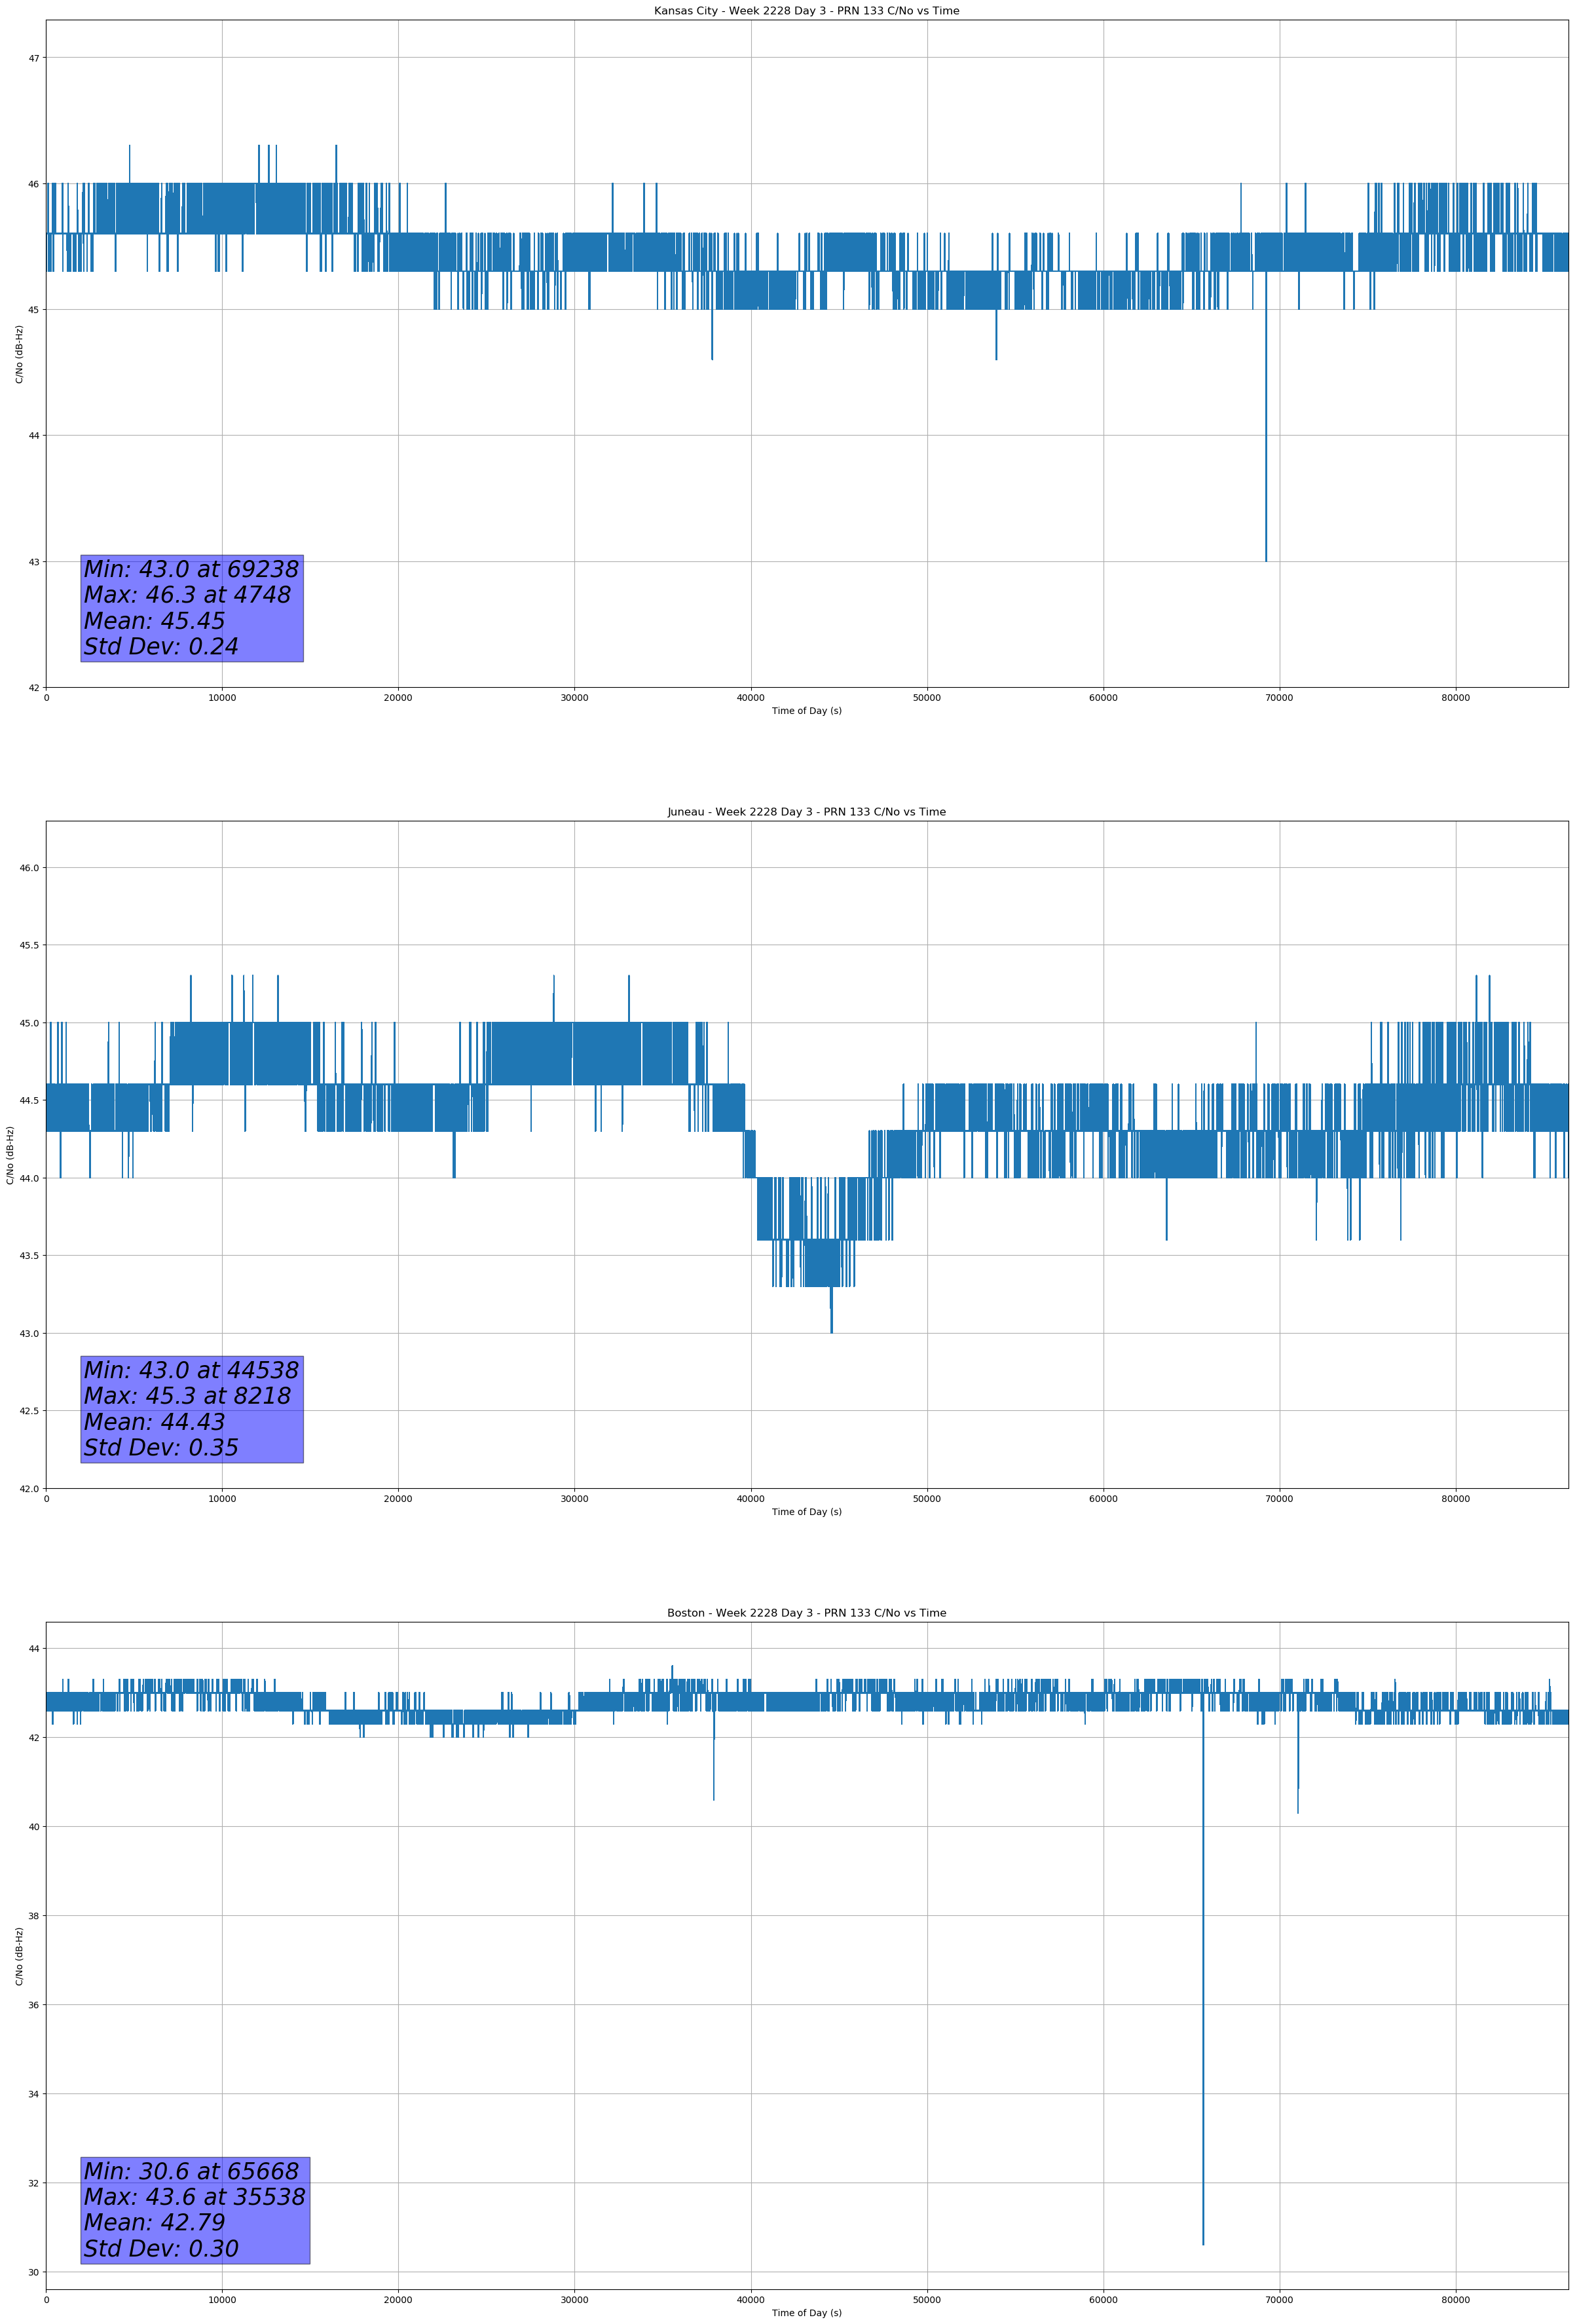Select 'Mean: 45.45' stats line
Screen dimensions: 1577x2324
tap(154, 621)
